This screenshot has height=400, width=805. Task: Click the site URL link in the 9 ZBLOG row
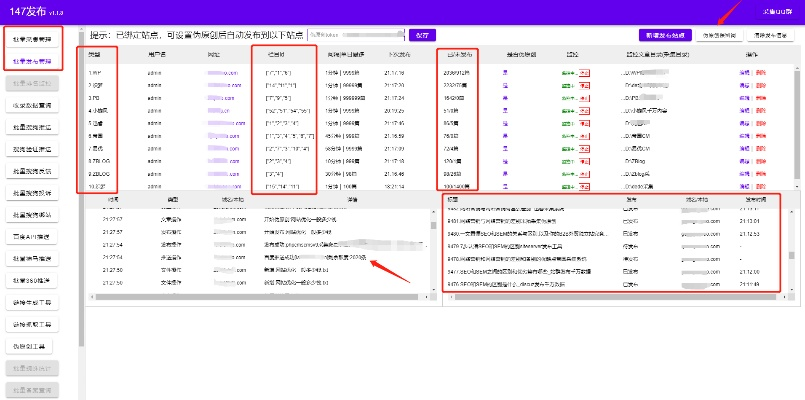tap(224, 174)
